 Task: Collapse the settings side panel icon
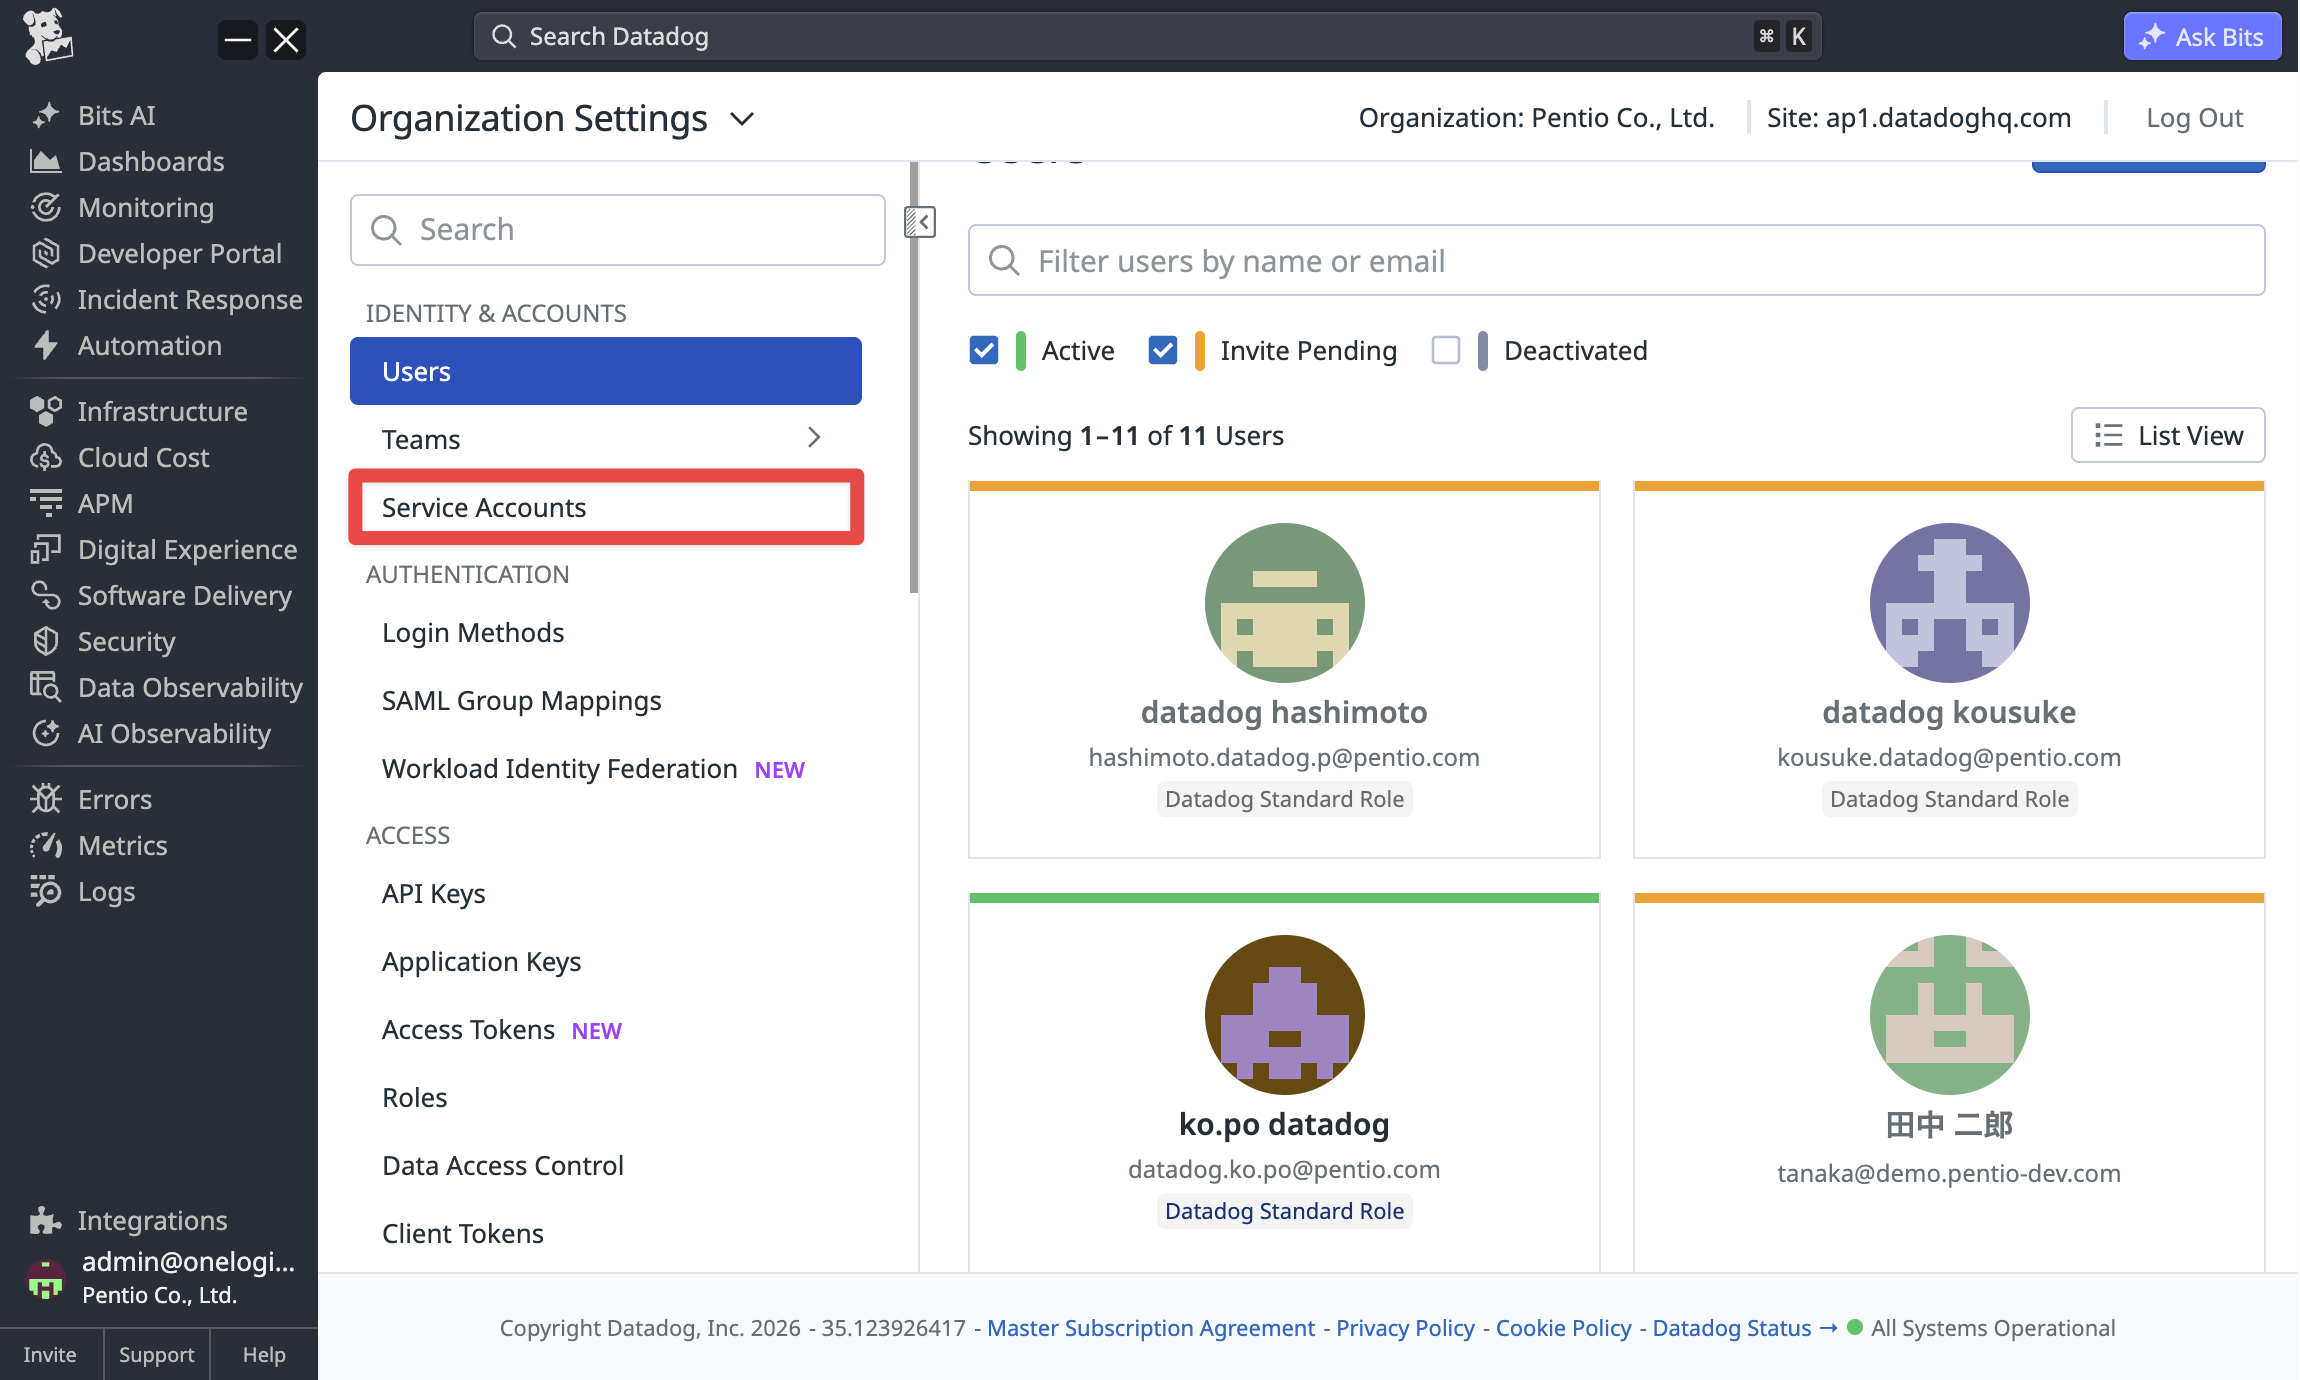coord(920,222)
